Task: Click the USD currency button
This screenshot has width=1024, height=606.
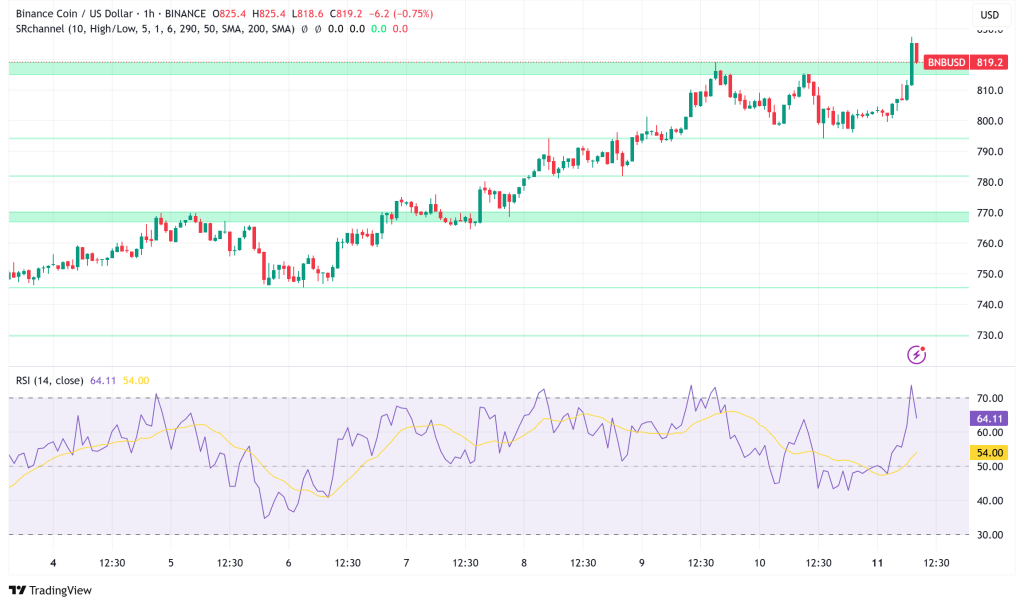Action: pos(989,14)
